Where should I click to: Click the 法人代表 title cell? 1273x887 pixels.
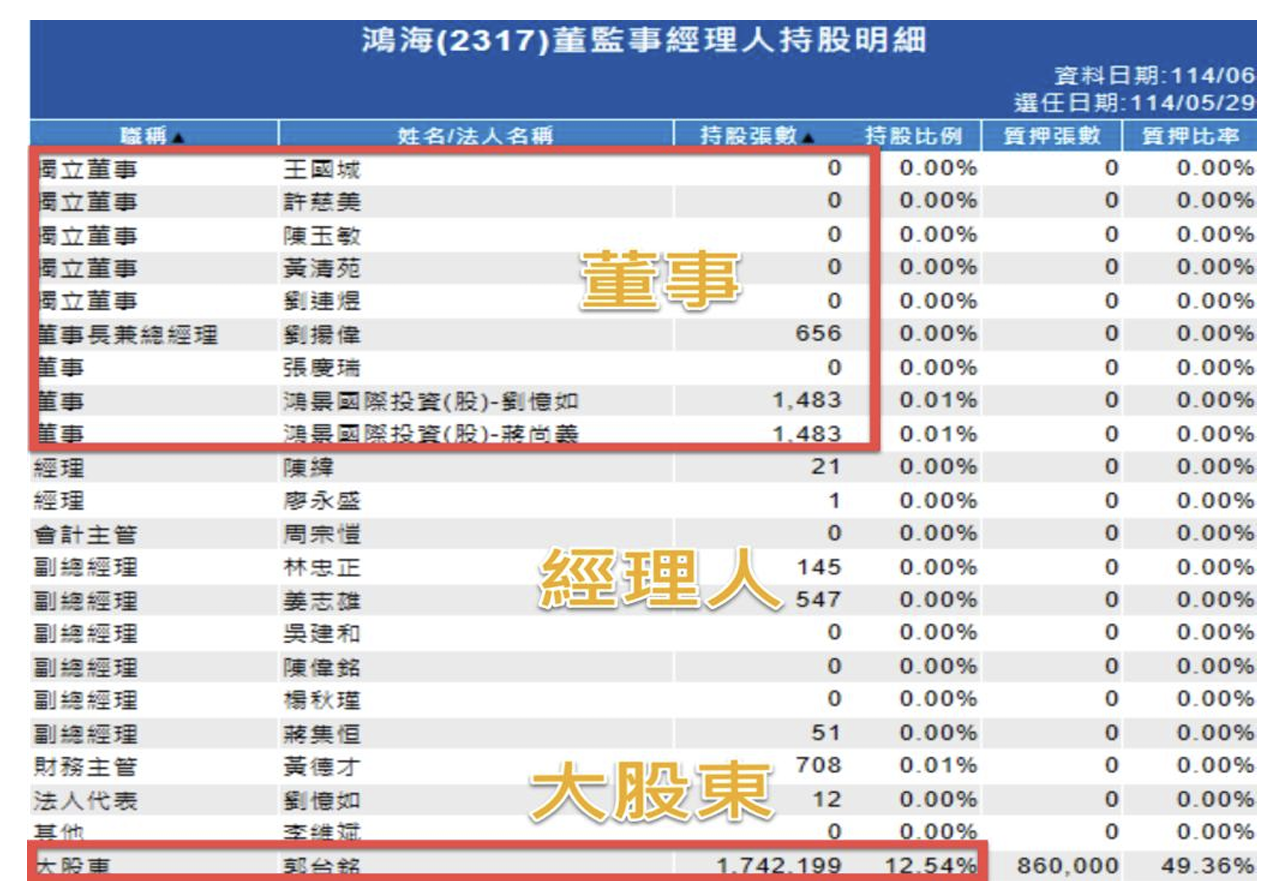pyautogui.click(x=84, y=800)
